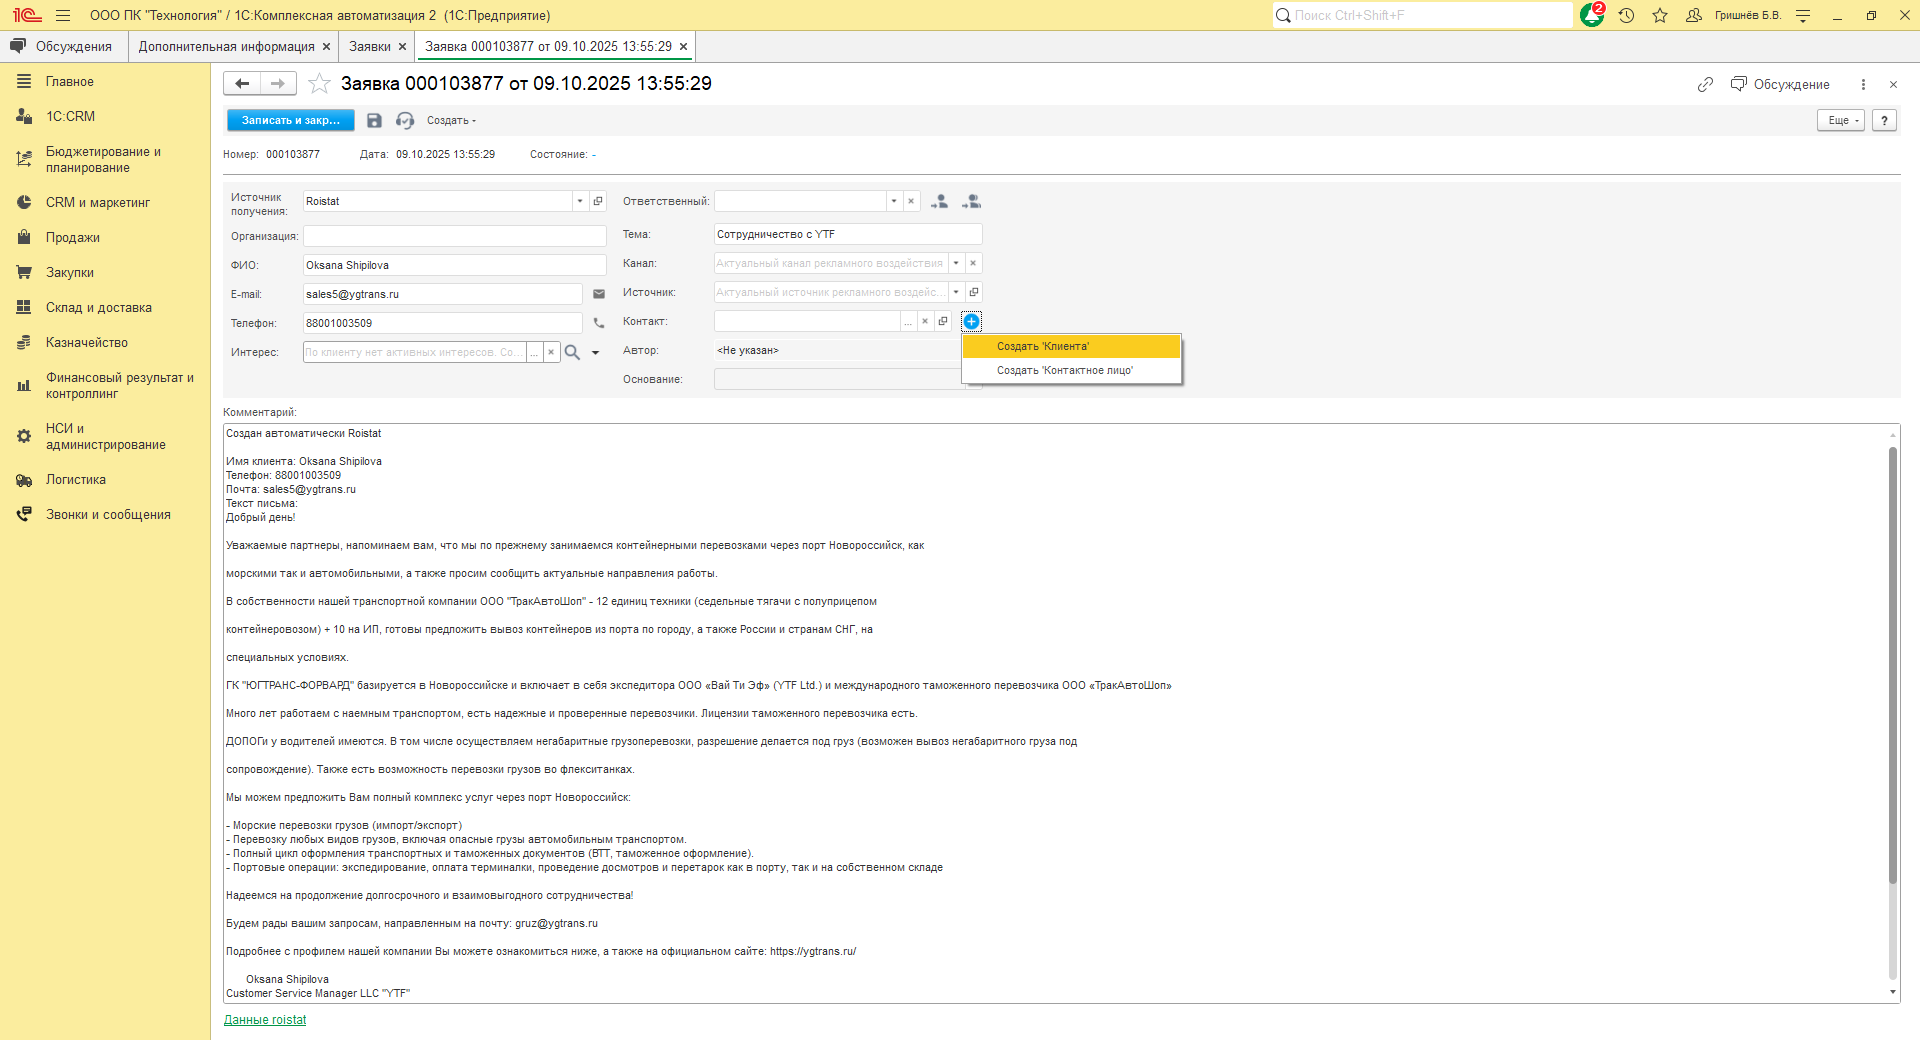
Task: Mark request as favorite with star icon
Action: tap(319, 84)
